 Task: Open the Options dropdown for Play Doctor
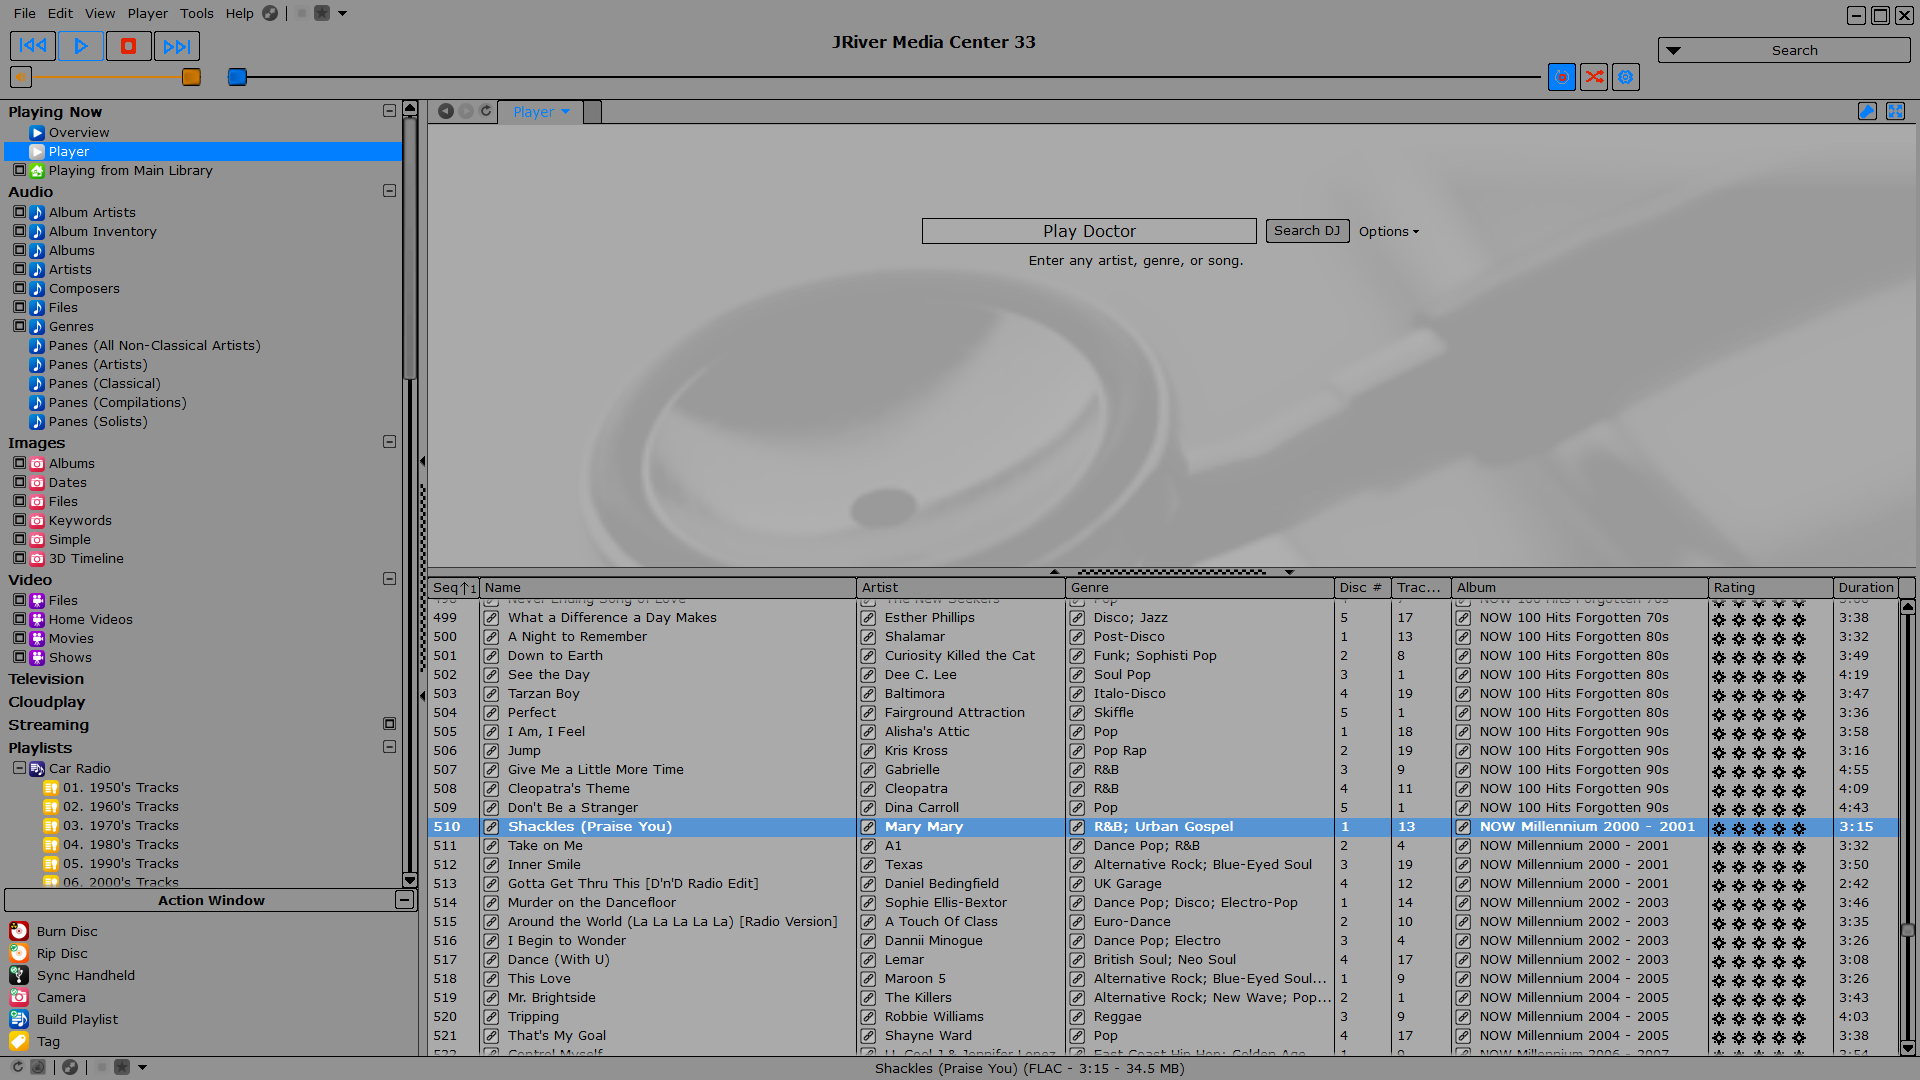point(1388,231)
